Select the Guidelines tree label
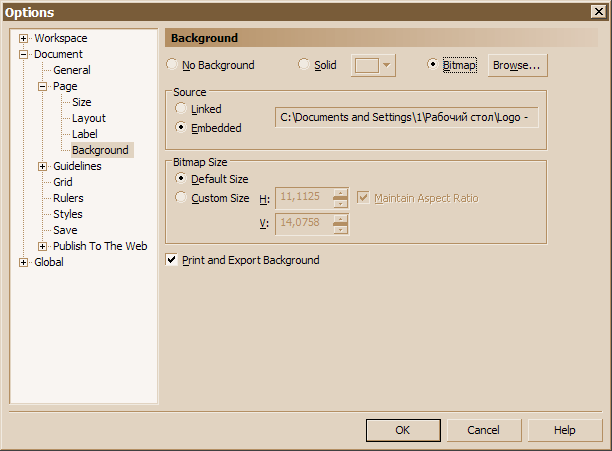The width and height of the screenshot is (612, 451). [77, 166]
